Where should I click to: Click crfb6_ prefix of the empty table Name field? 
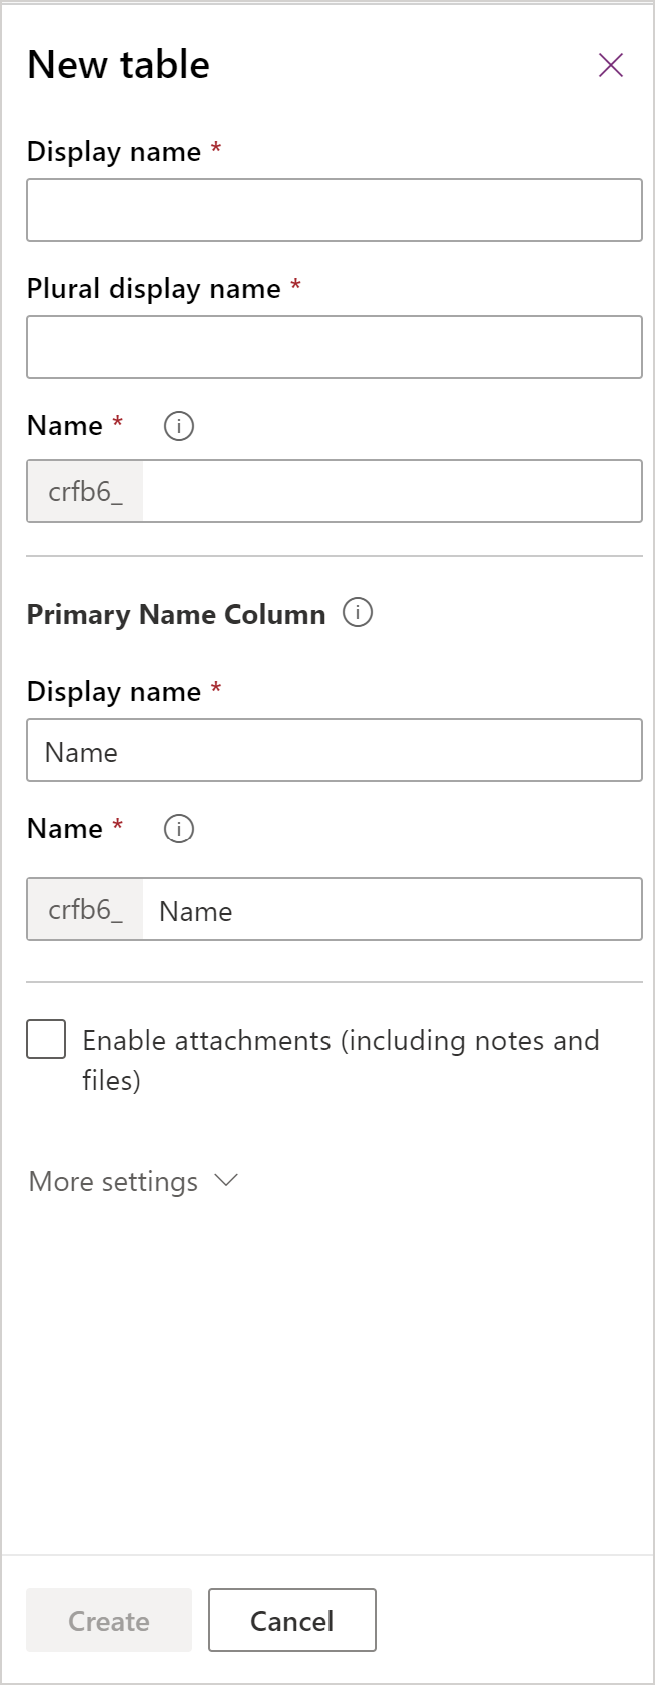[86, 491]
